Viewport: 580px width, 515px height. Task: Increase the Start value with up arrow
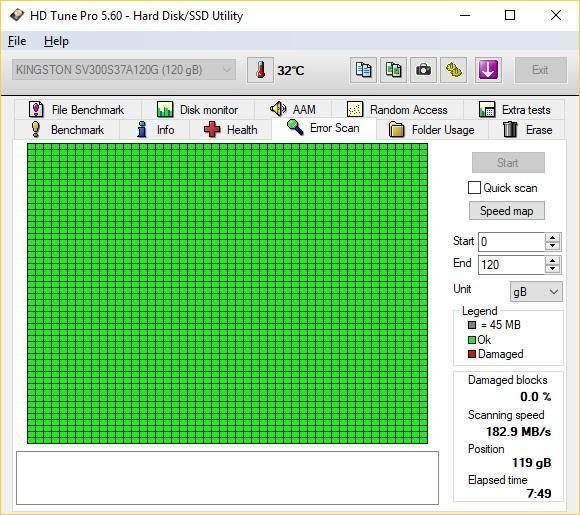552,238
